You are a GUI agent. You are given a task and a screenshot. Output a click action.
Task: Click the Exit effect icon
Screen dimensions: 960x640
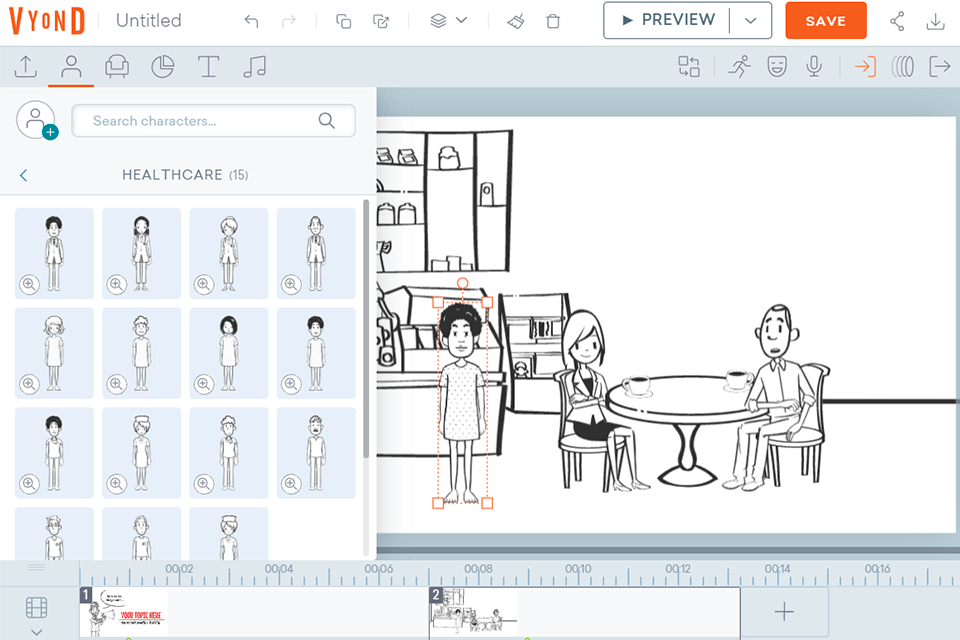940,66
